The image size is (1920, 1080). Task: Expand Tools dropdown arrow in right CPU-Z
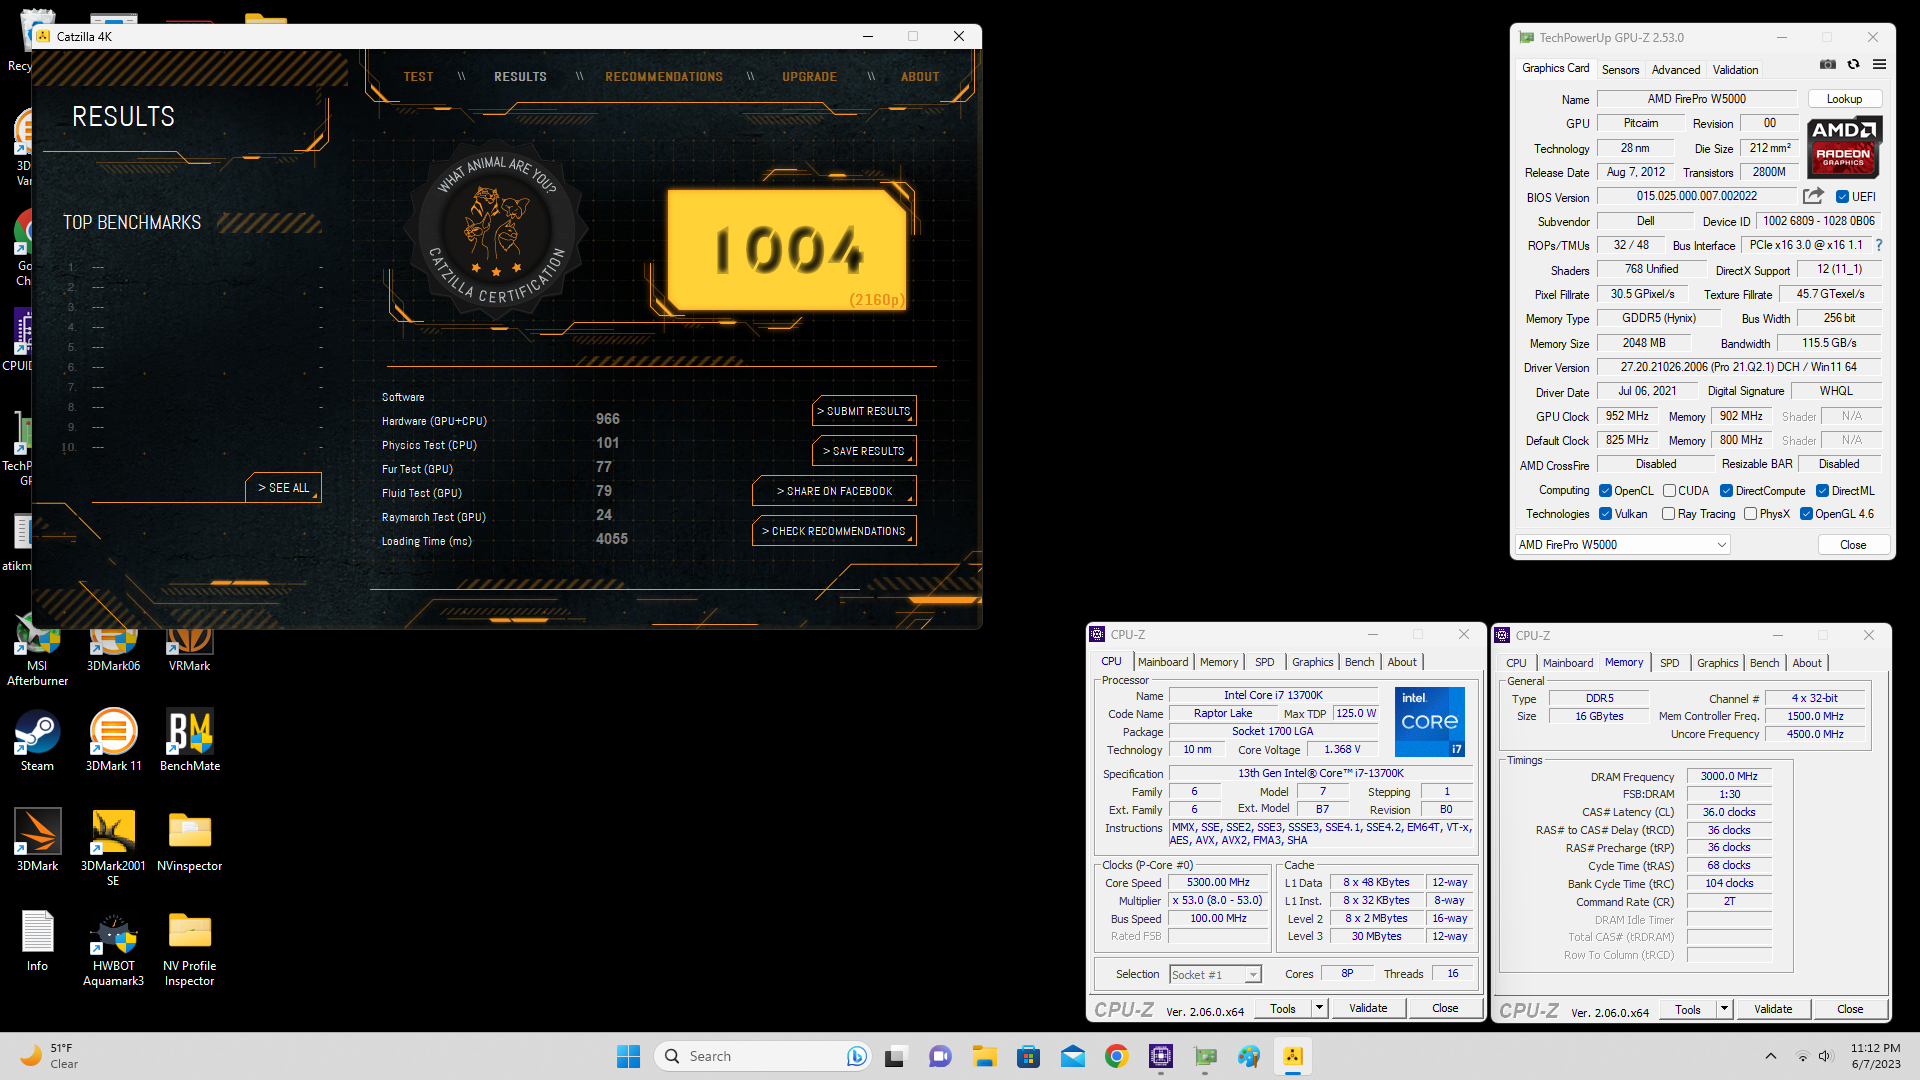pos(1724,1009)
